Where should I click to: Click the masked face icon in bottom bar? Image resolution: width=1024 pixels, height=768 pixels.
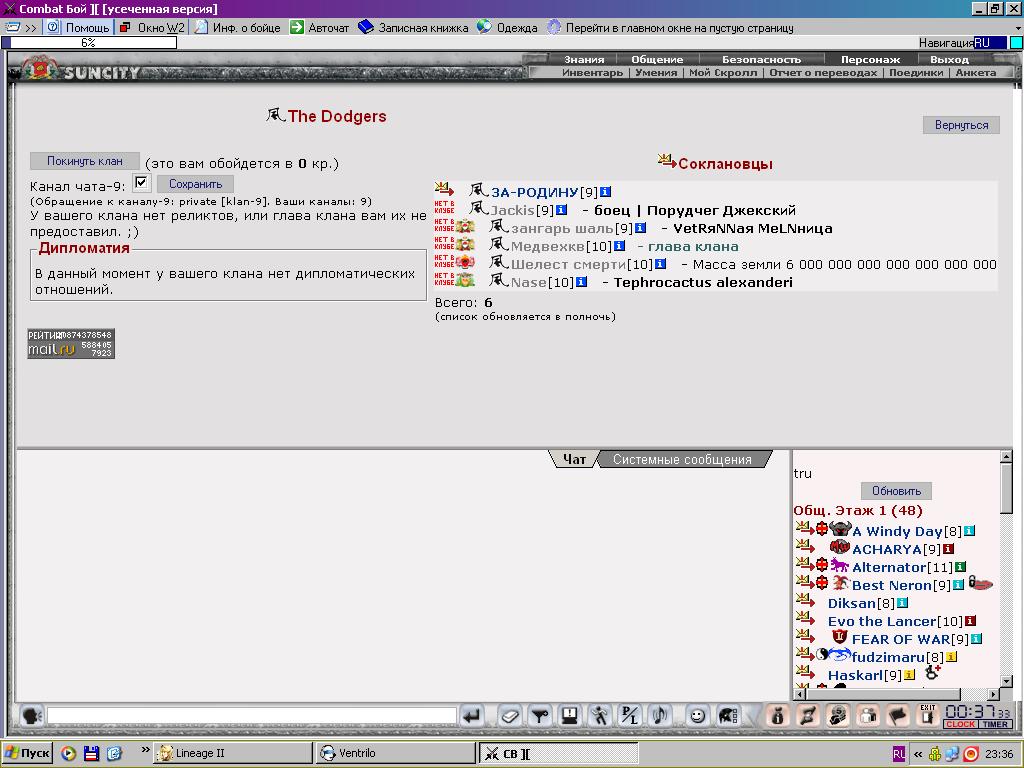(838, 716)
